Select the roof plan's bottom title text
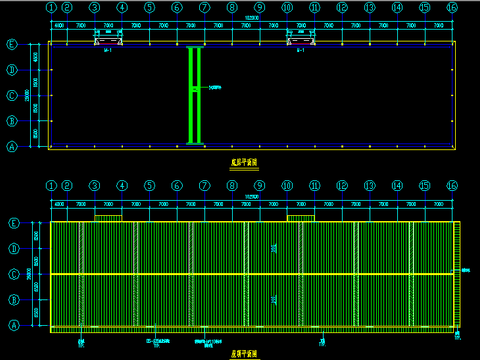 244,354
